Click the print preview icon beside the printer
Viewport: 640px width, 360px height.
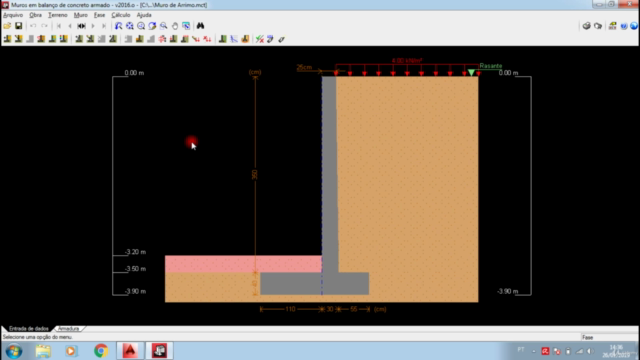598,26
